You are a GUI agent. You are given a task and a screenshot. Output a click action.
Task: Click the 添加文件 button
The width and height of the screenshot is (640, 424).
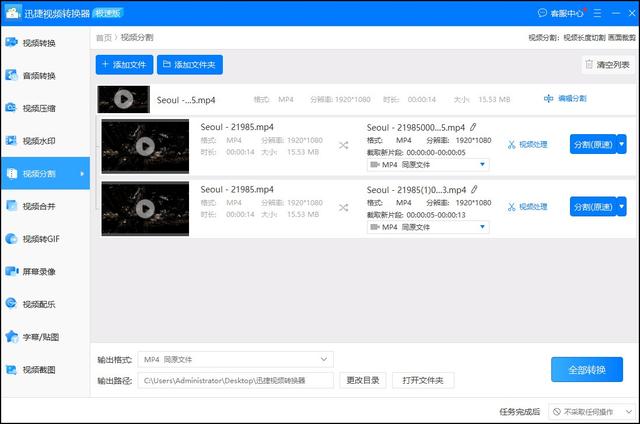tap(124, 65)
